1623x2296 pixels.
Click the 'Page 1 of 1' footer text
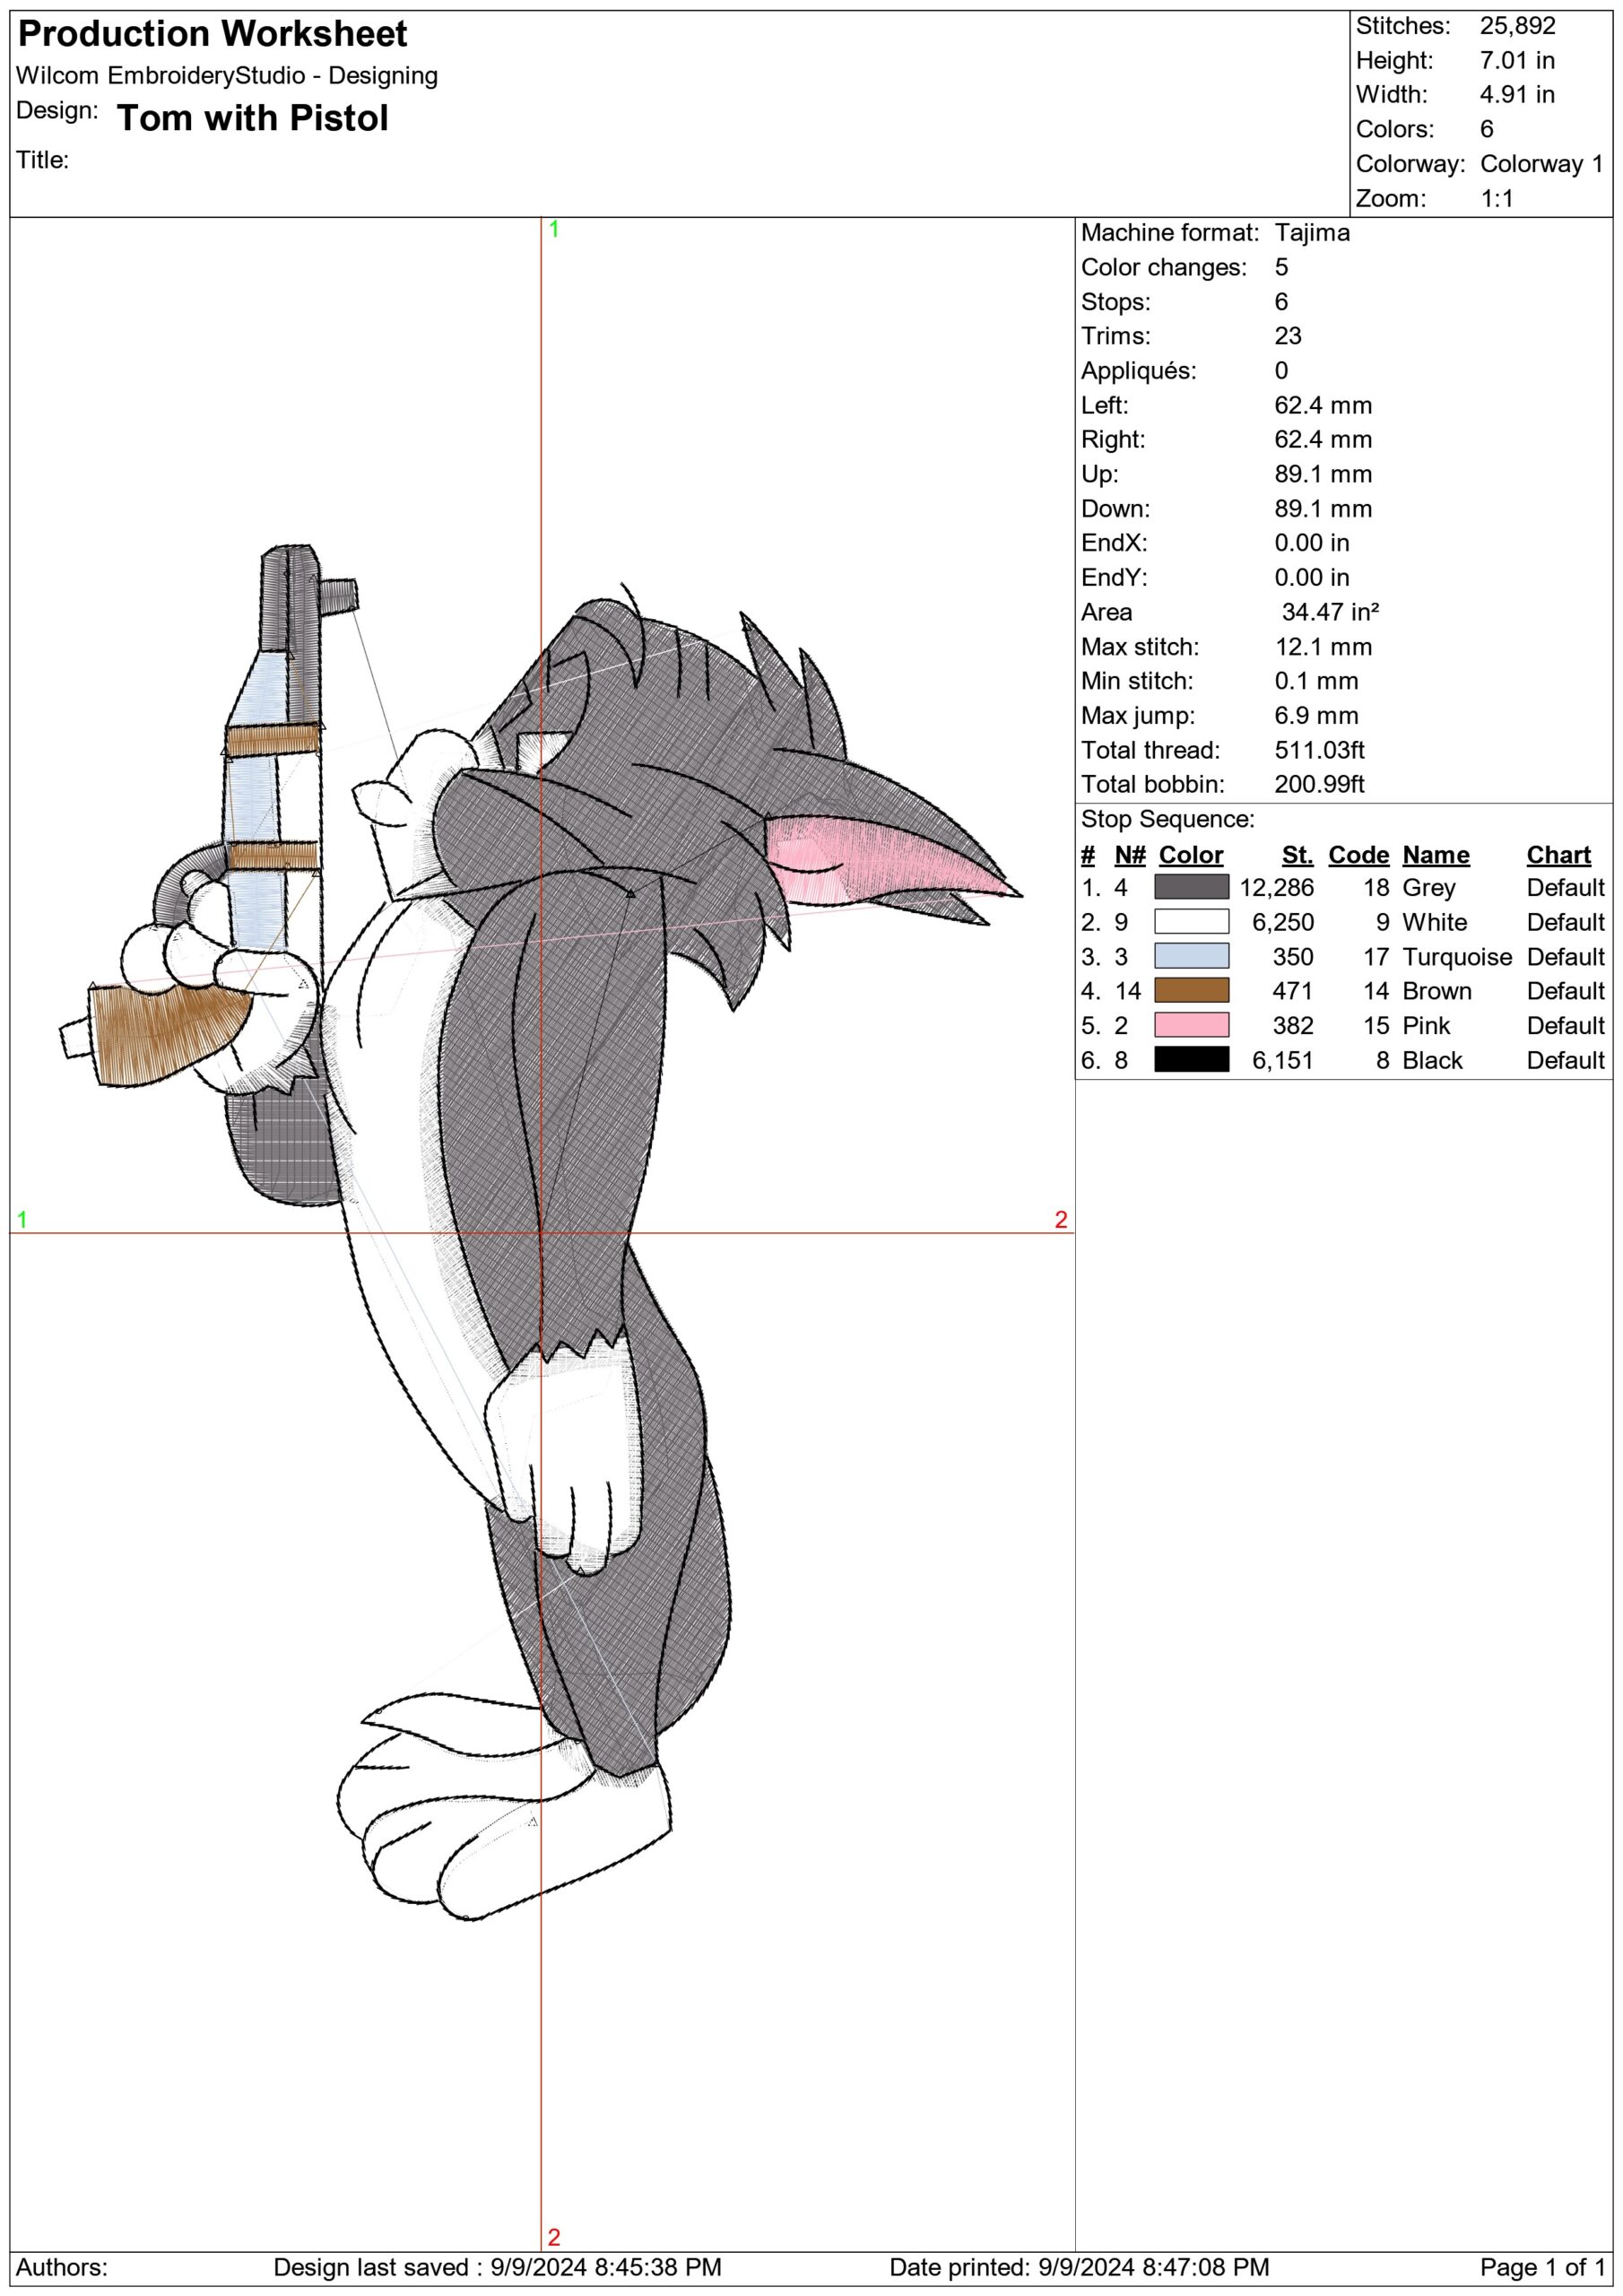(1542, 2267)
